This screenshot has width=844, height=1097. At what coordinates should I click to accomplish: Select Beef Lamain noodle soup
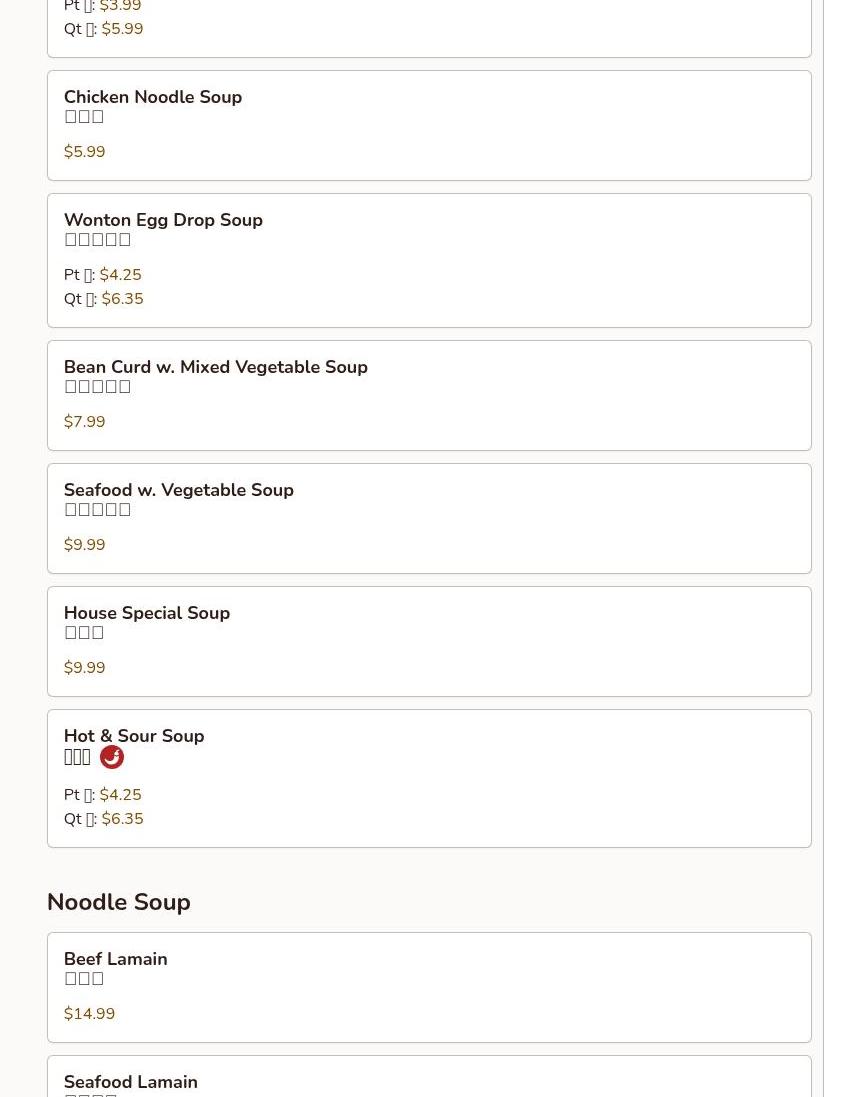(115, 959)
